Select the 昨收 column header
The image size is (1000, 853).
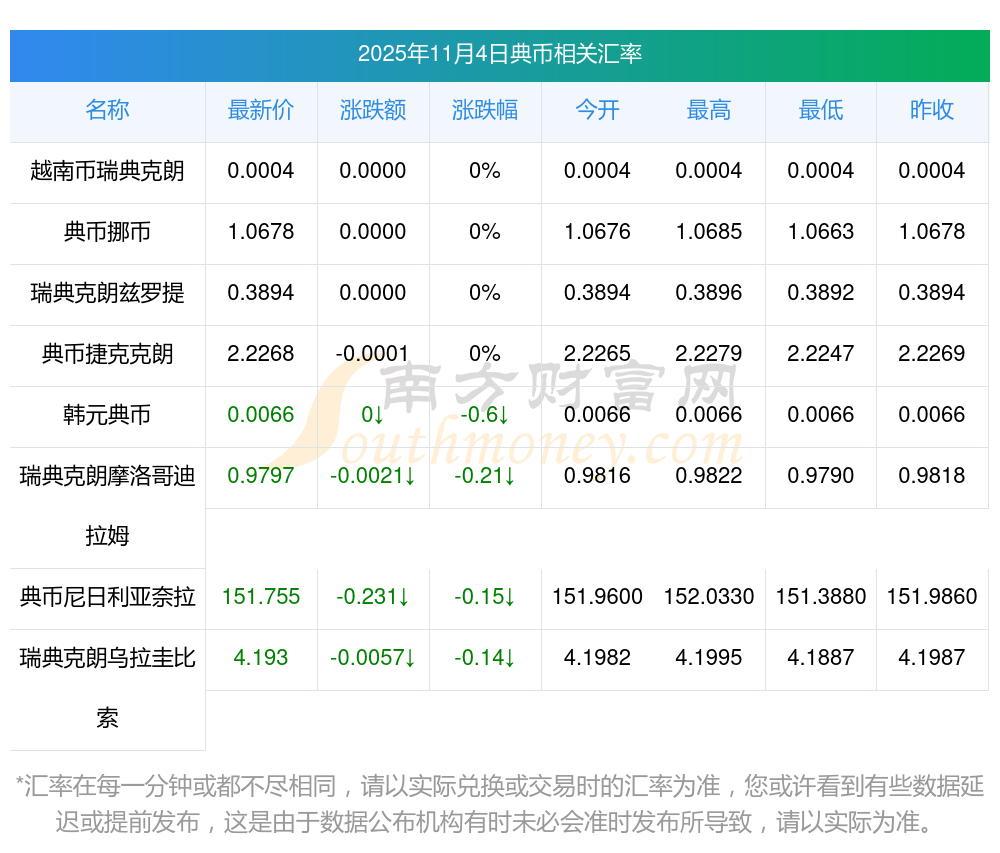pyautogui.click(x=932, y=110)
